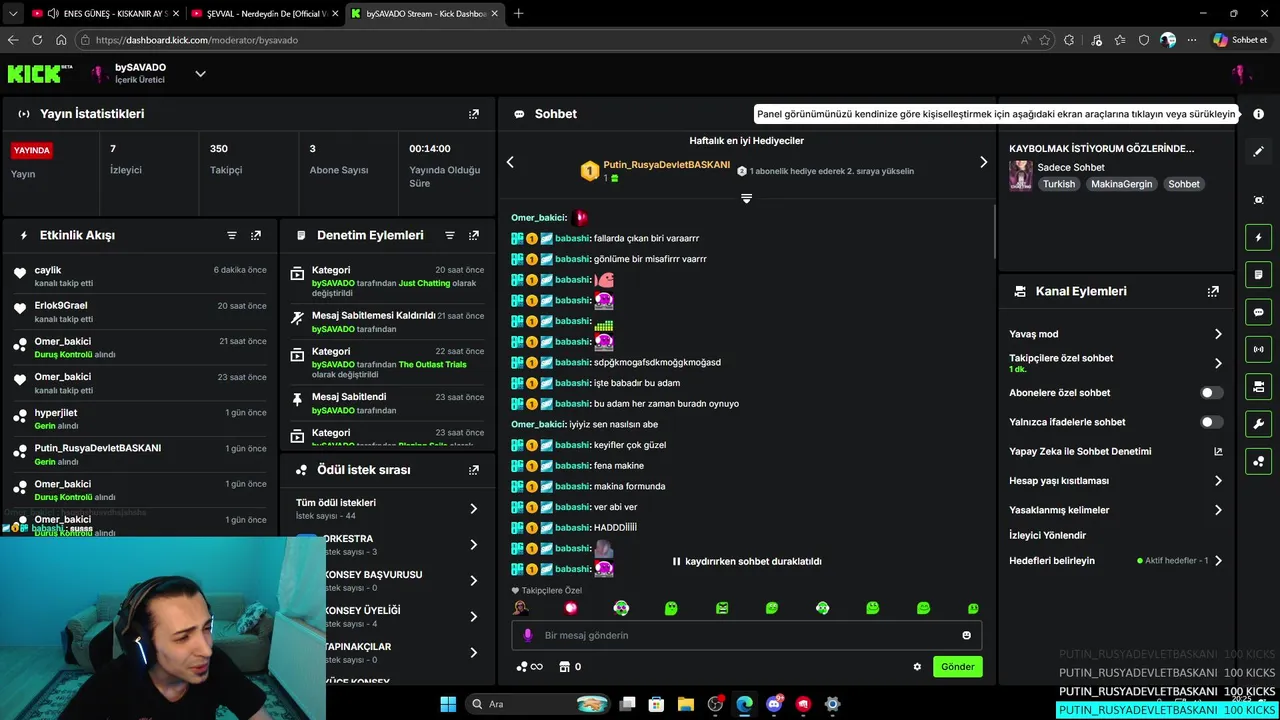The height and width of the screenshot is (720, 1280).
Task: Open Yapay Zeka ile Sohbet Denetimi link
Action: tap(1116, 452)
